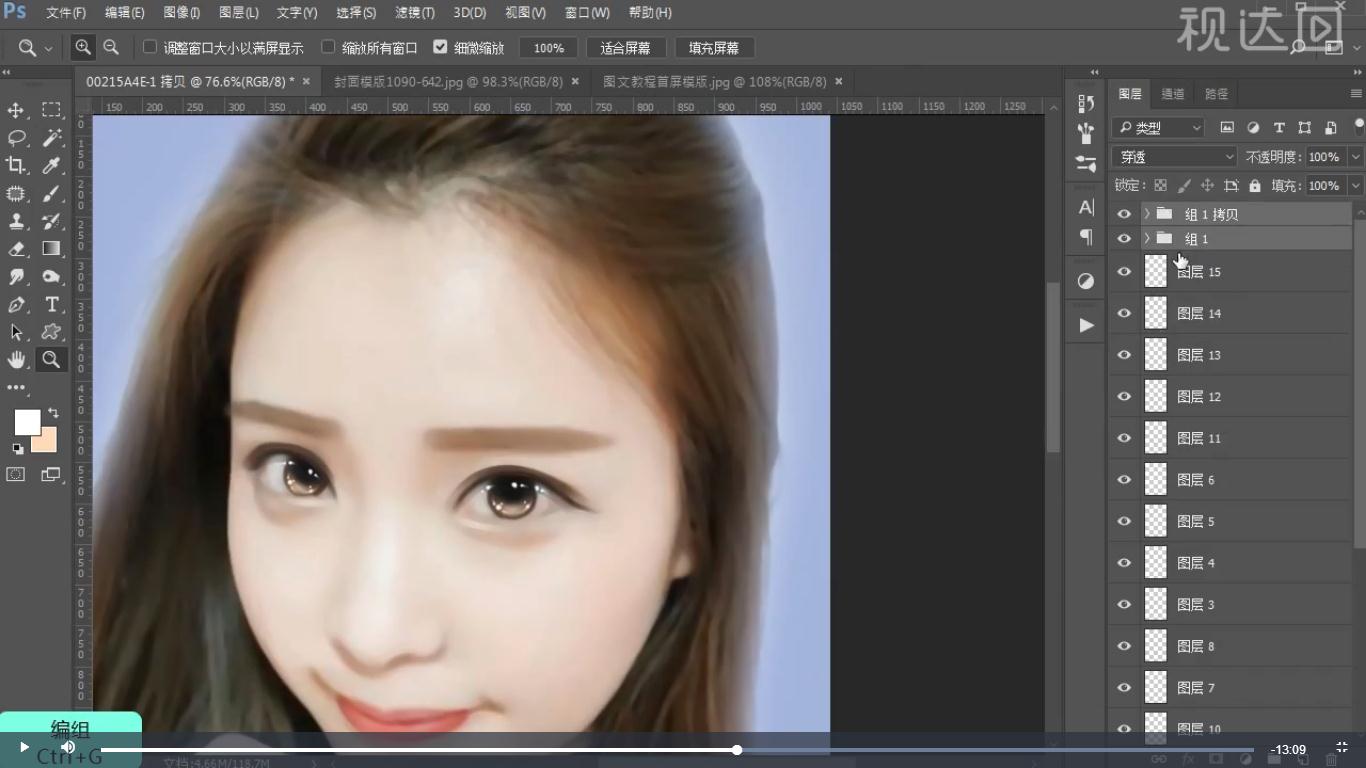Open the 类型 layer filter dropdown

tap(1158, 128)
